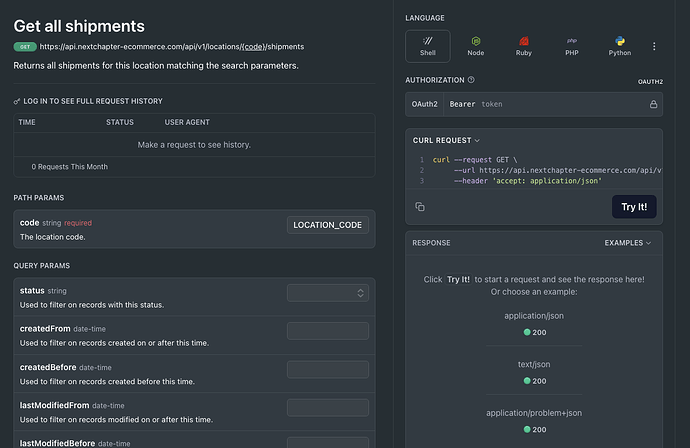Screen dimensions: 690x448
Task: Open the status query param dropdown
Action: click(x=328, y=293)
